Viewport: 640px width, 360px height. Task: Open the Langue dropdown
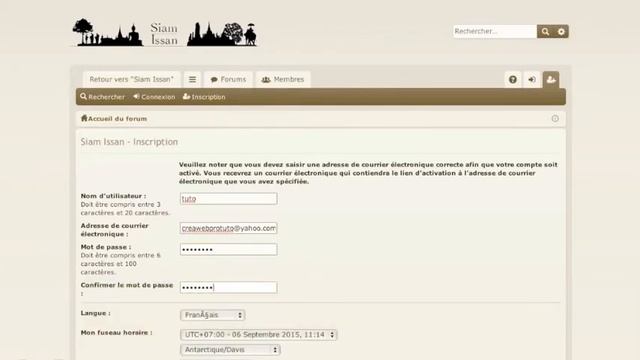click(213, 315)
